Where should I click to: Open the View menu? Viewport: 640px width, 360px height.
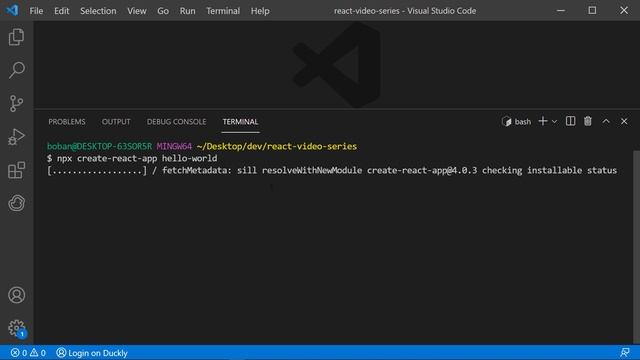pyautogui.click(x=137, y=11)
